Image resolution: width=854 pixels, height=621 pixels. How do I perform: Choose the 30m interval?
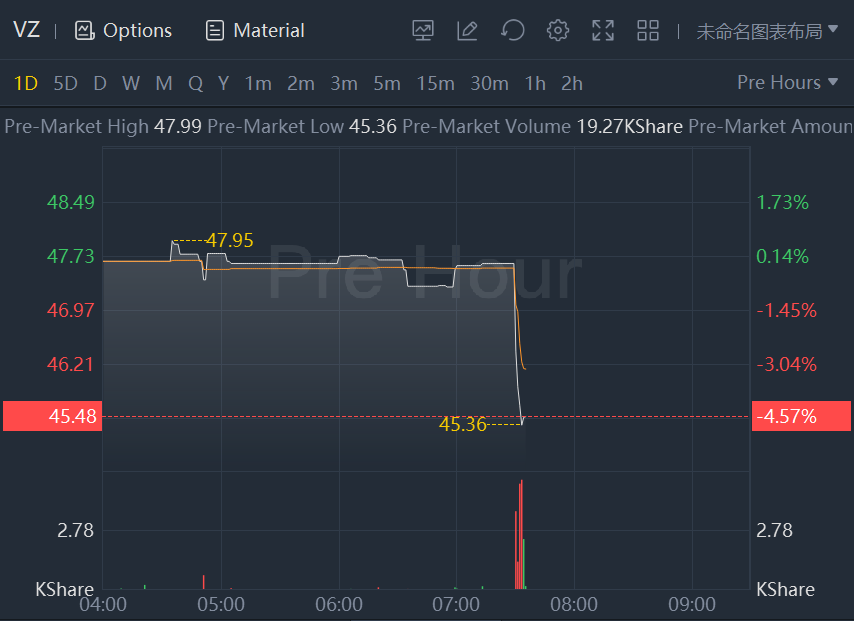pyautogui.click(x=489, y=84)
